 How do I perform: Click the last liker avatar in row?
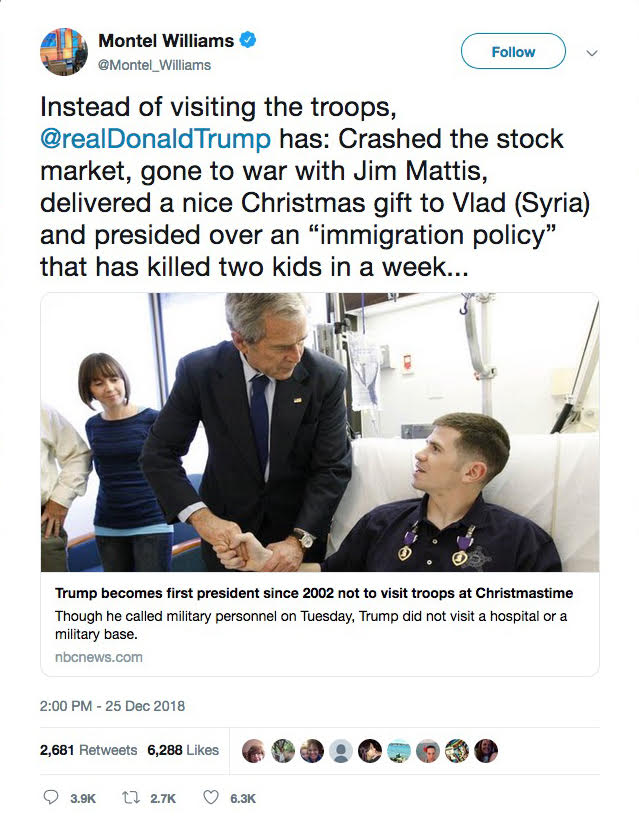(x=485, y=750)
